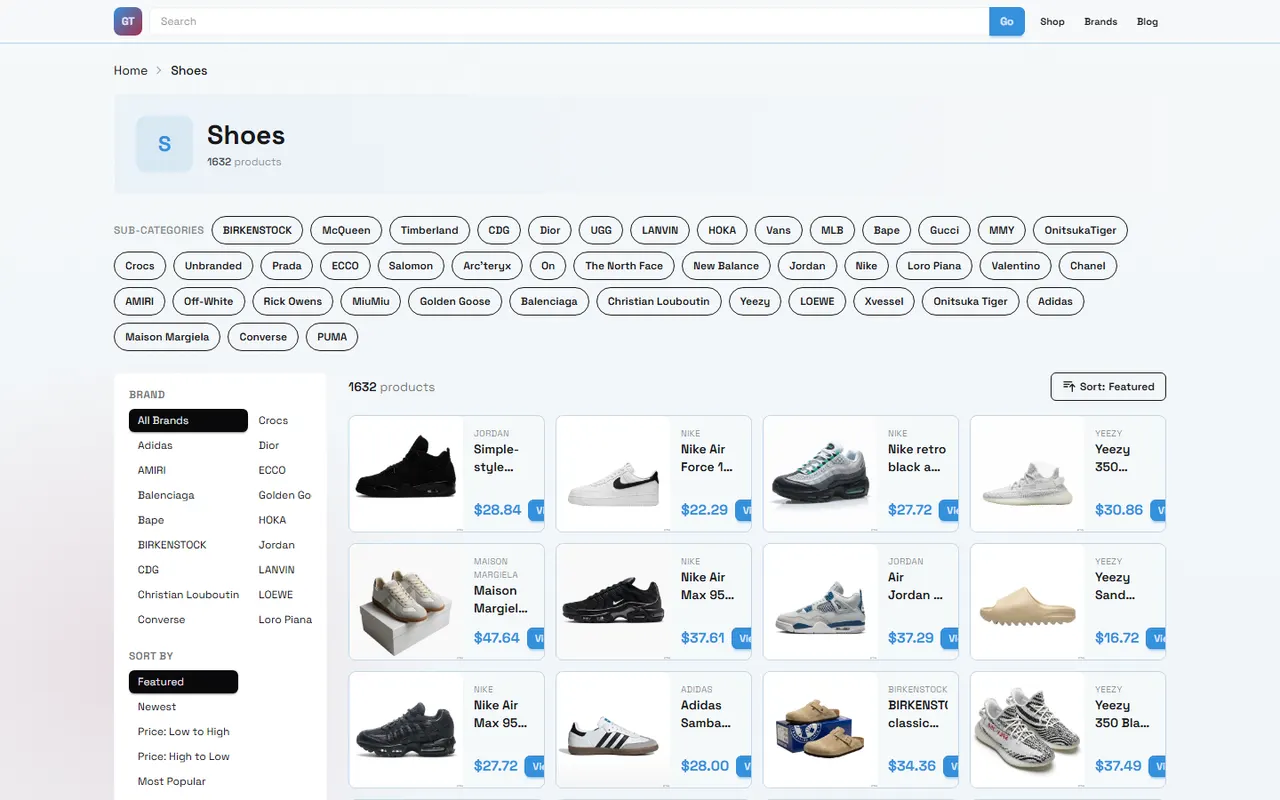Viewport: 1280px width, 800px height.
Task: Open the white Nike Air Force thumbnail
Action: [x=613, y=473]
